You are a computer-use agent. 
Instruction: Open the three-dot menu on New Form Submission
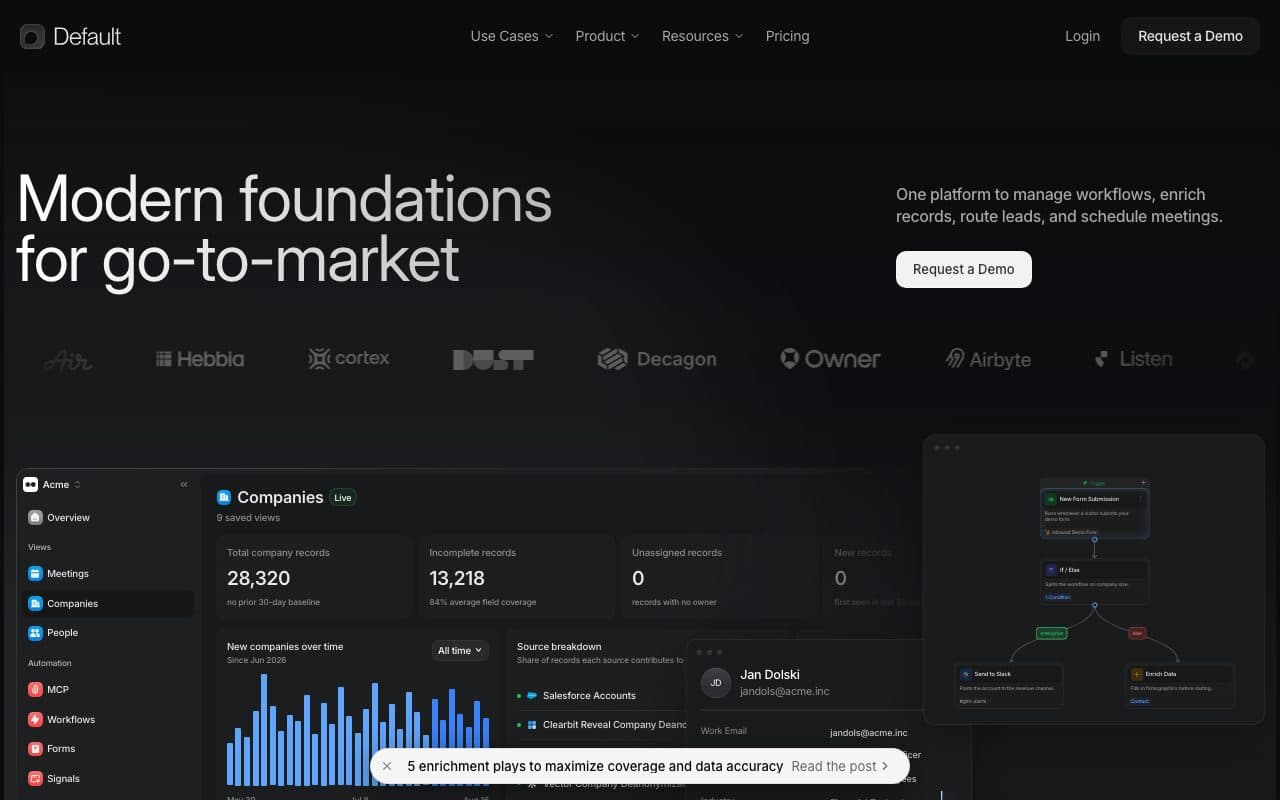click(x=1140, y=499)
